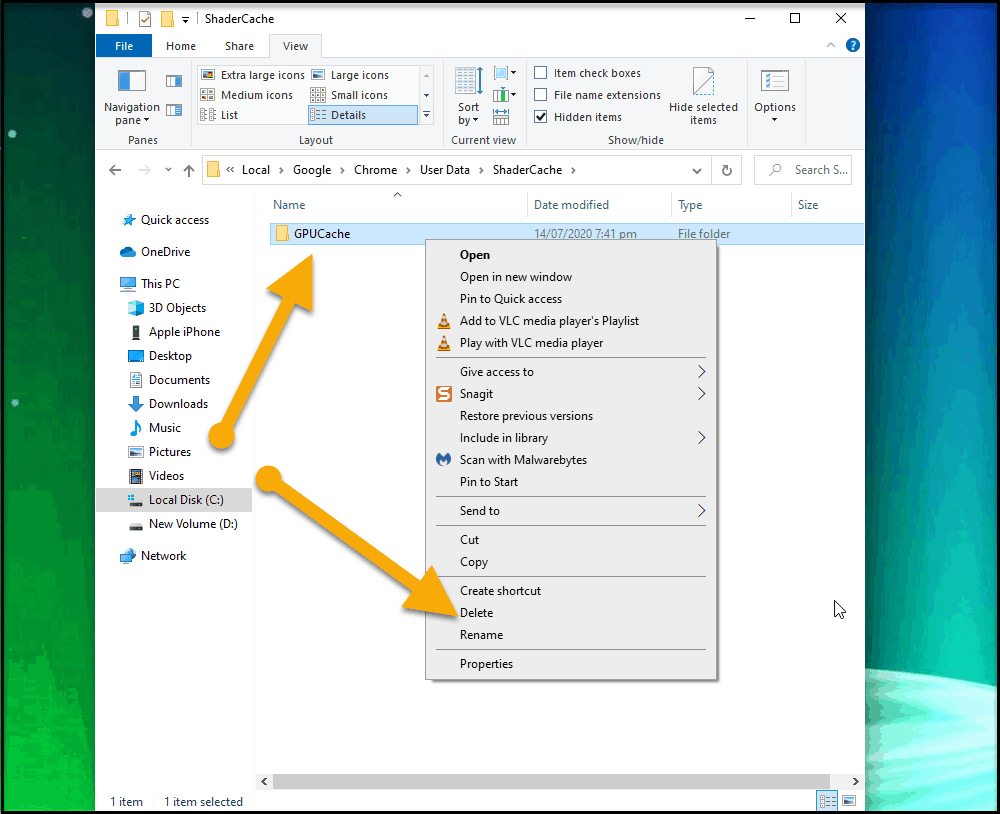Sort by the Name column header
This screenshot has height=814, width=1000.
coord(399,205)
